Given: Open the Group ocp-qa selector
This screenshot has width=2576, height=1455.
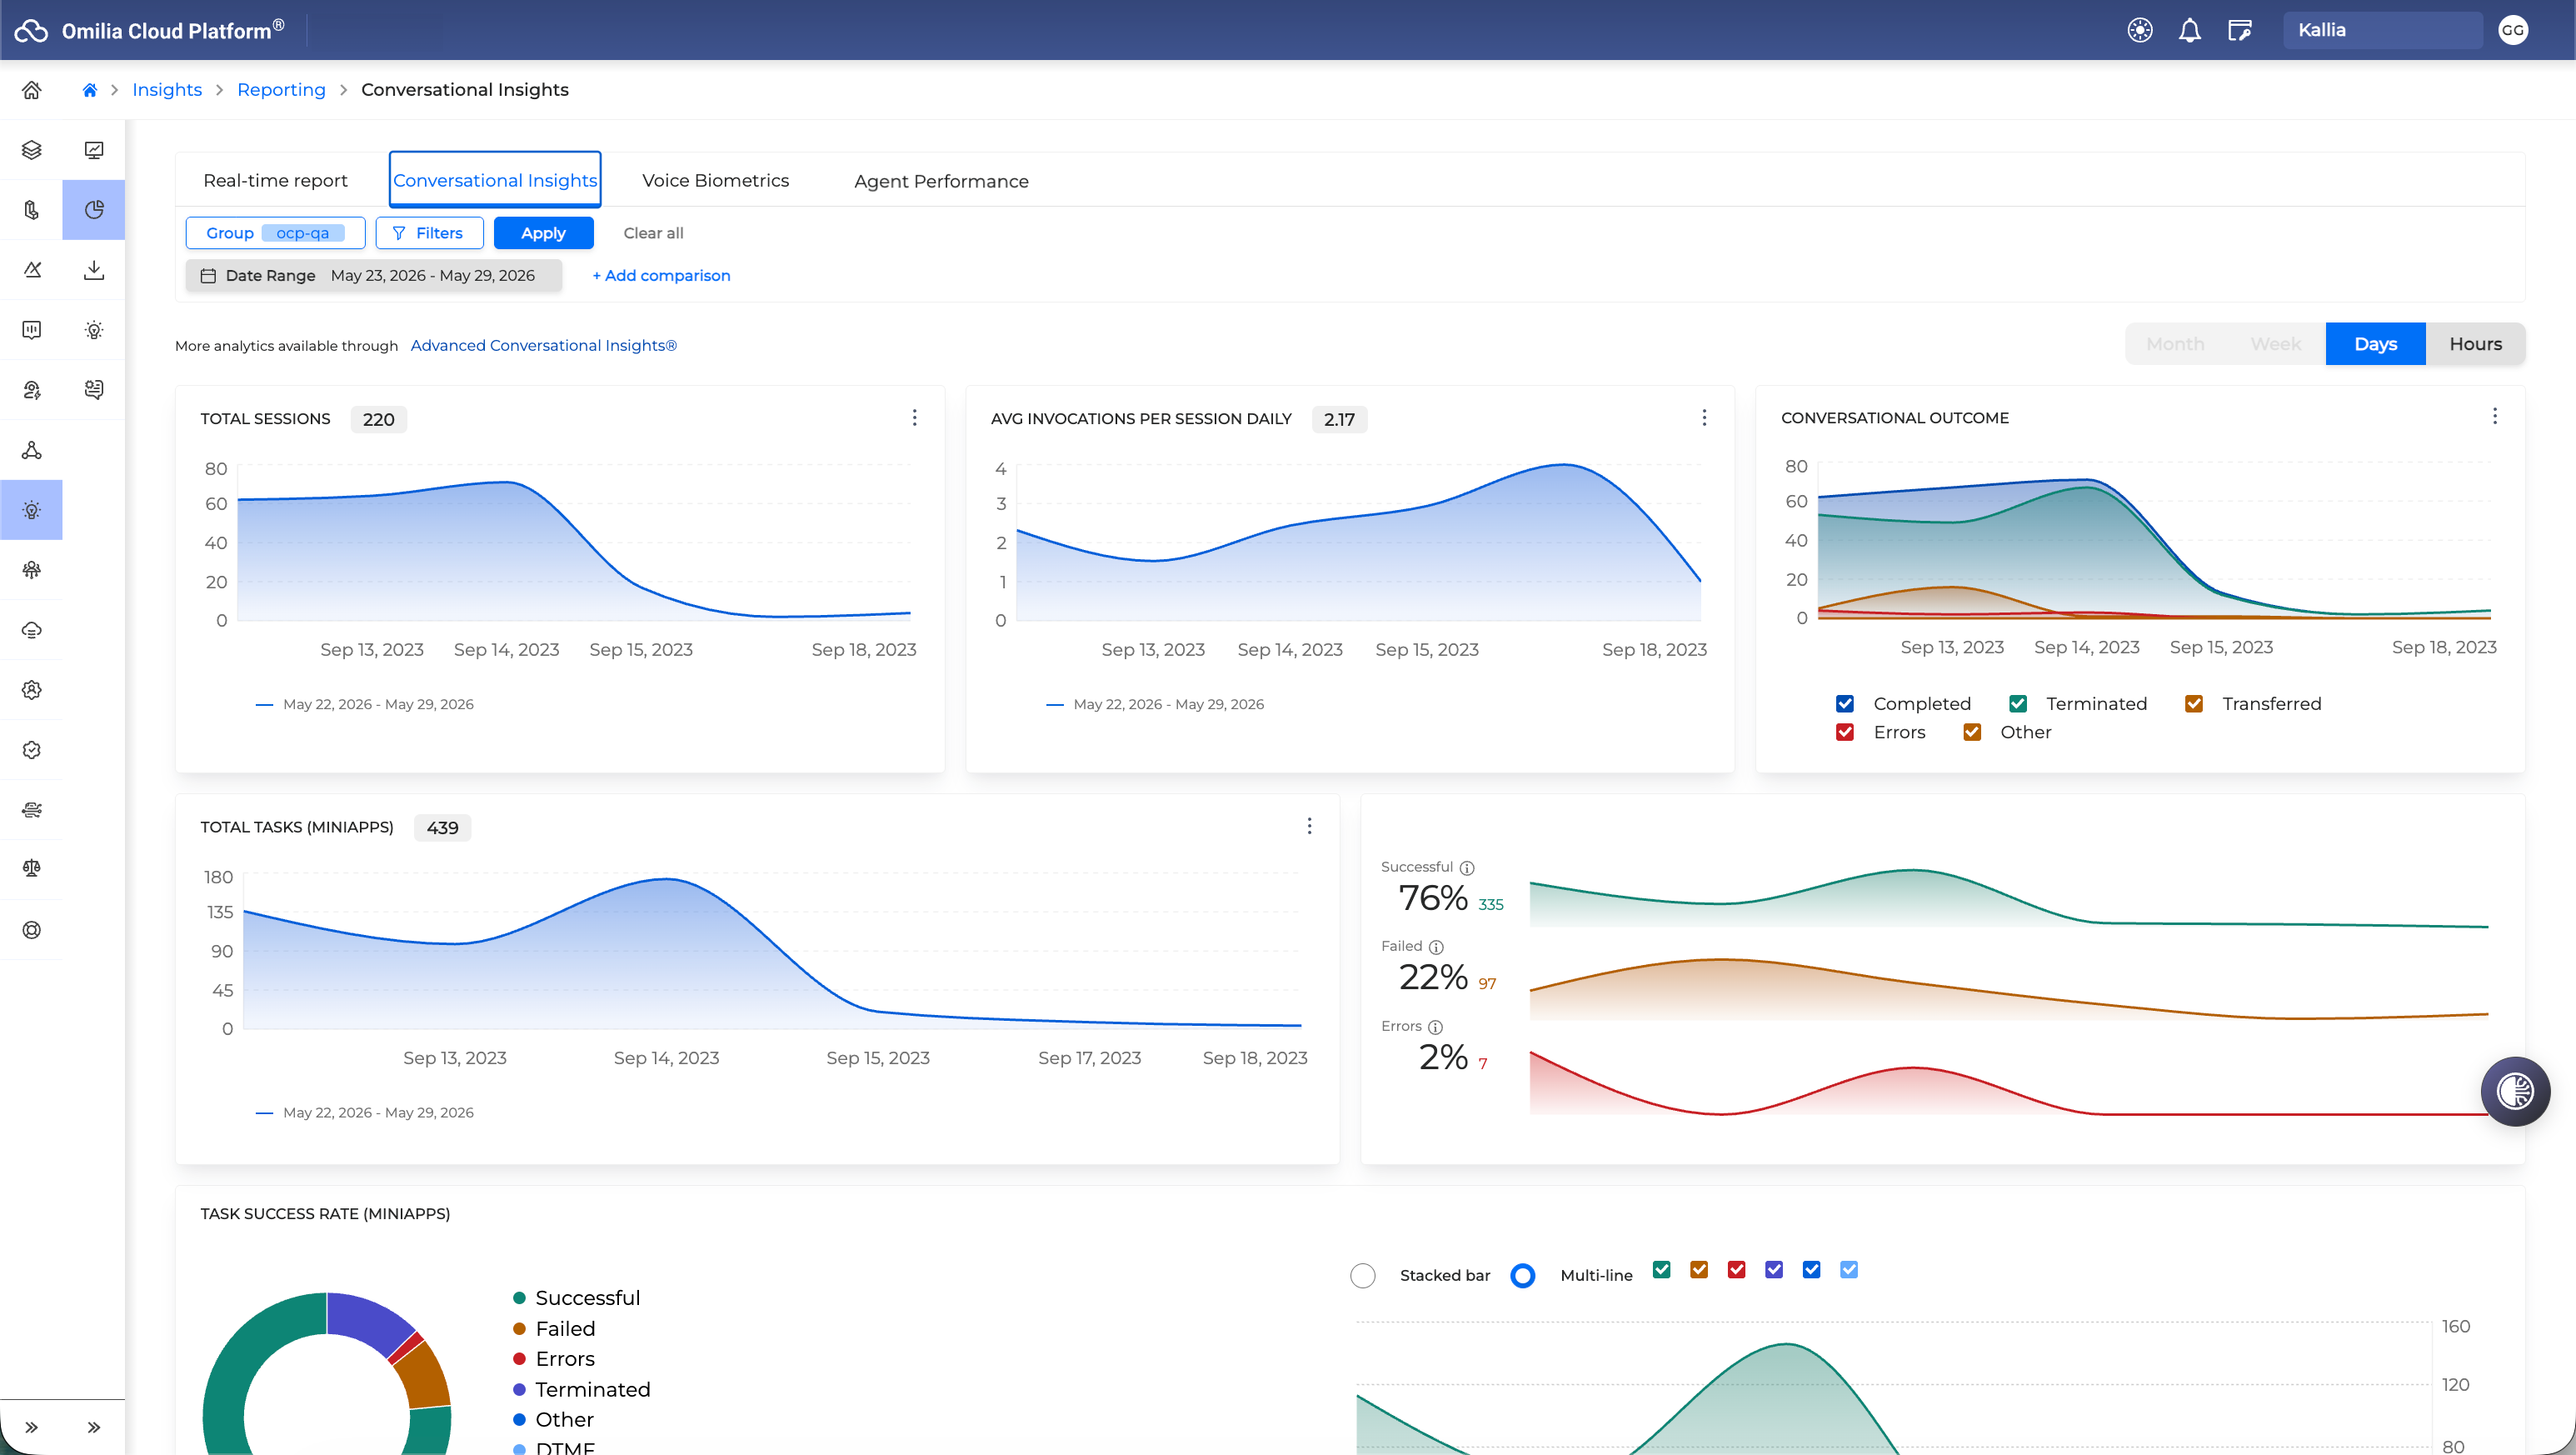Looking at the screenshot, I should coord(275,233).
